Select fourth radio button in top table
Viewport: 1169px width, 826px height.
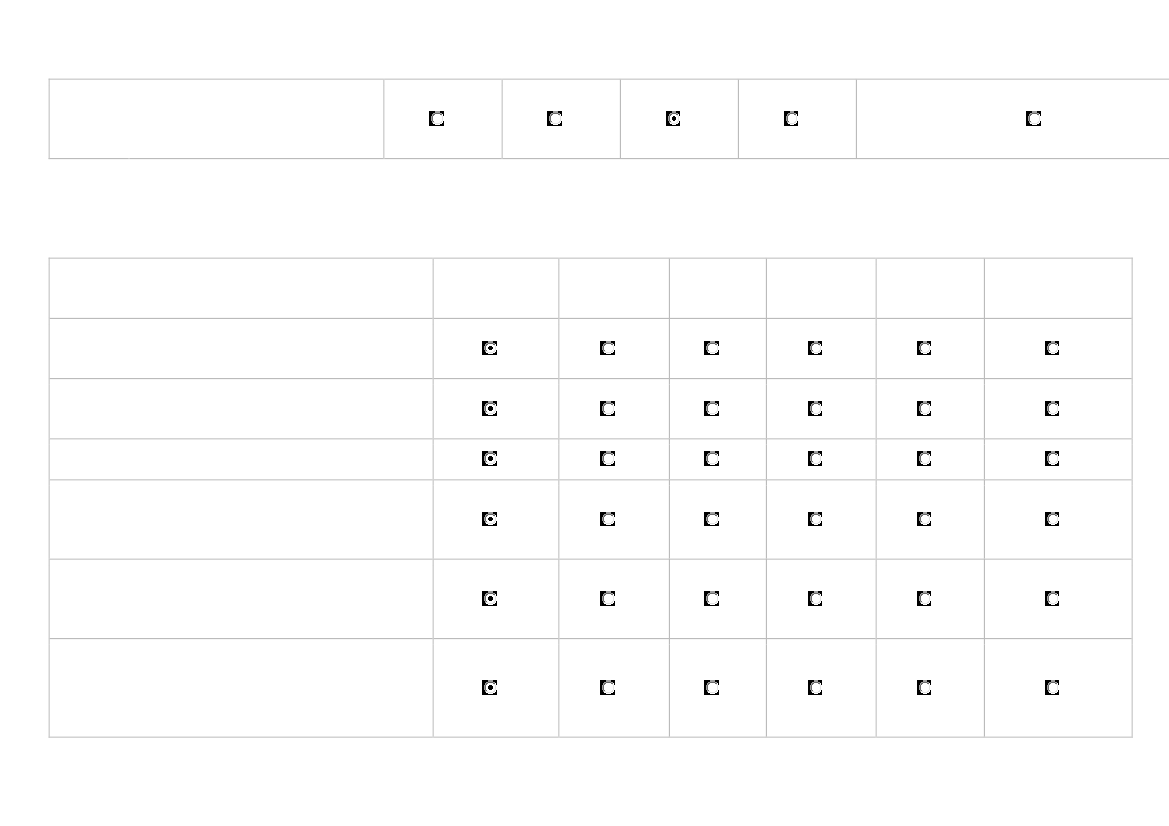coord(791,119)
